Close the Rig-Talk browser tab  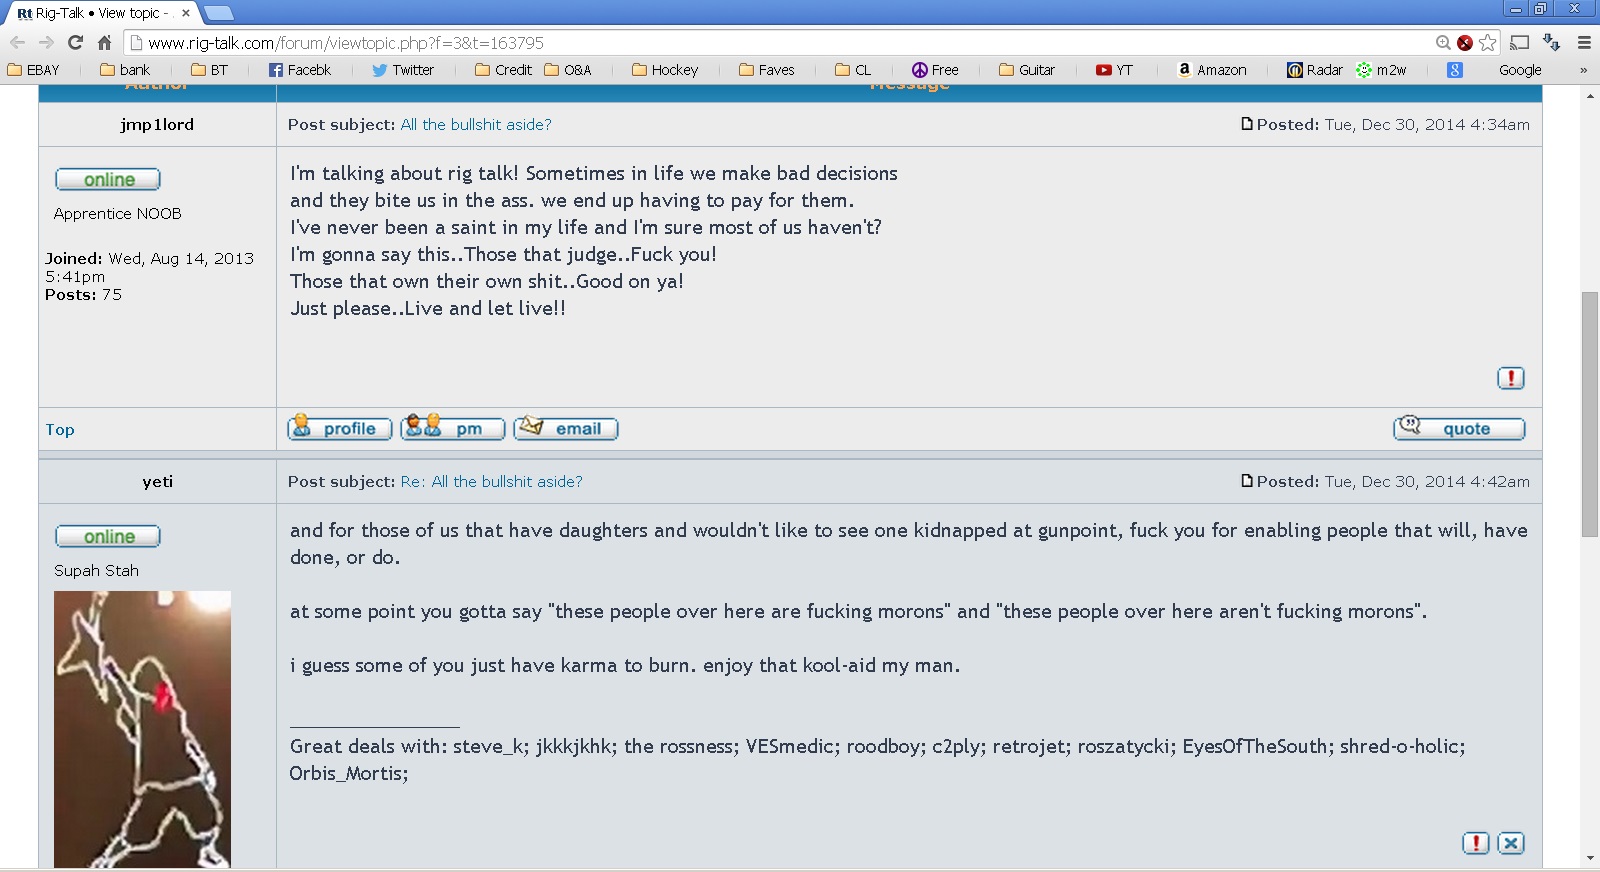[186, 13]
